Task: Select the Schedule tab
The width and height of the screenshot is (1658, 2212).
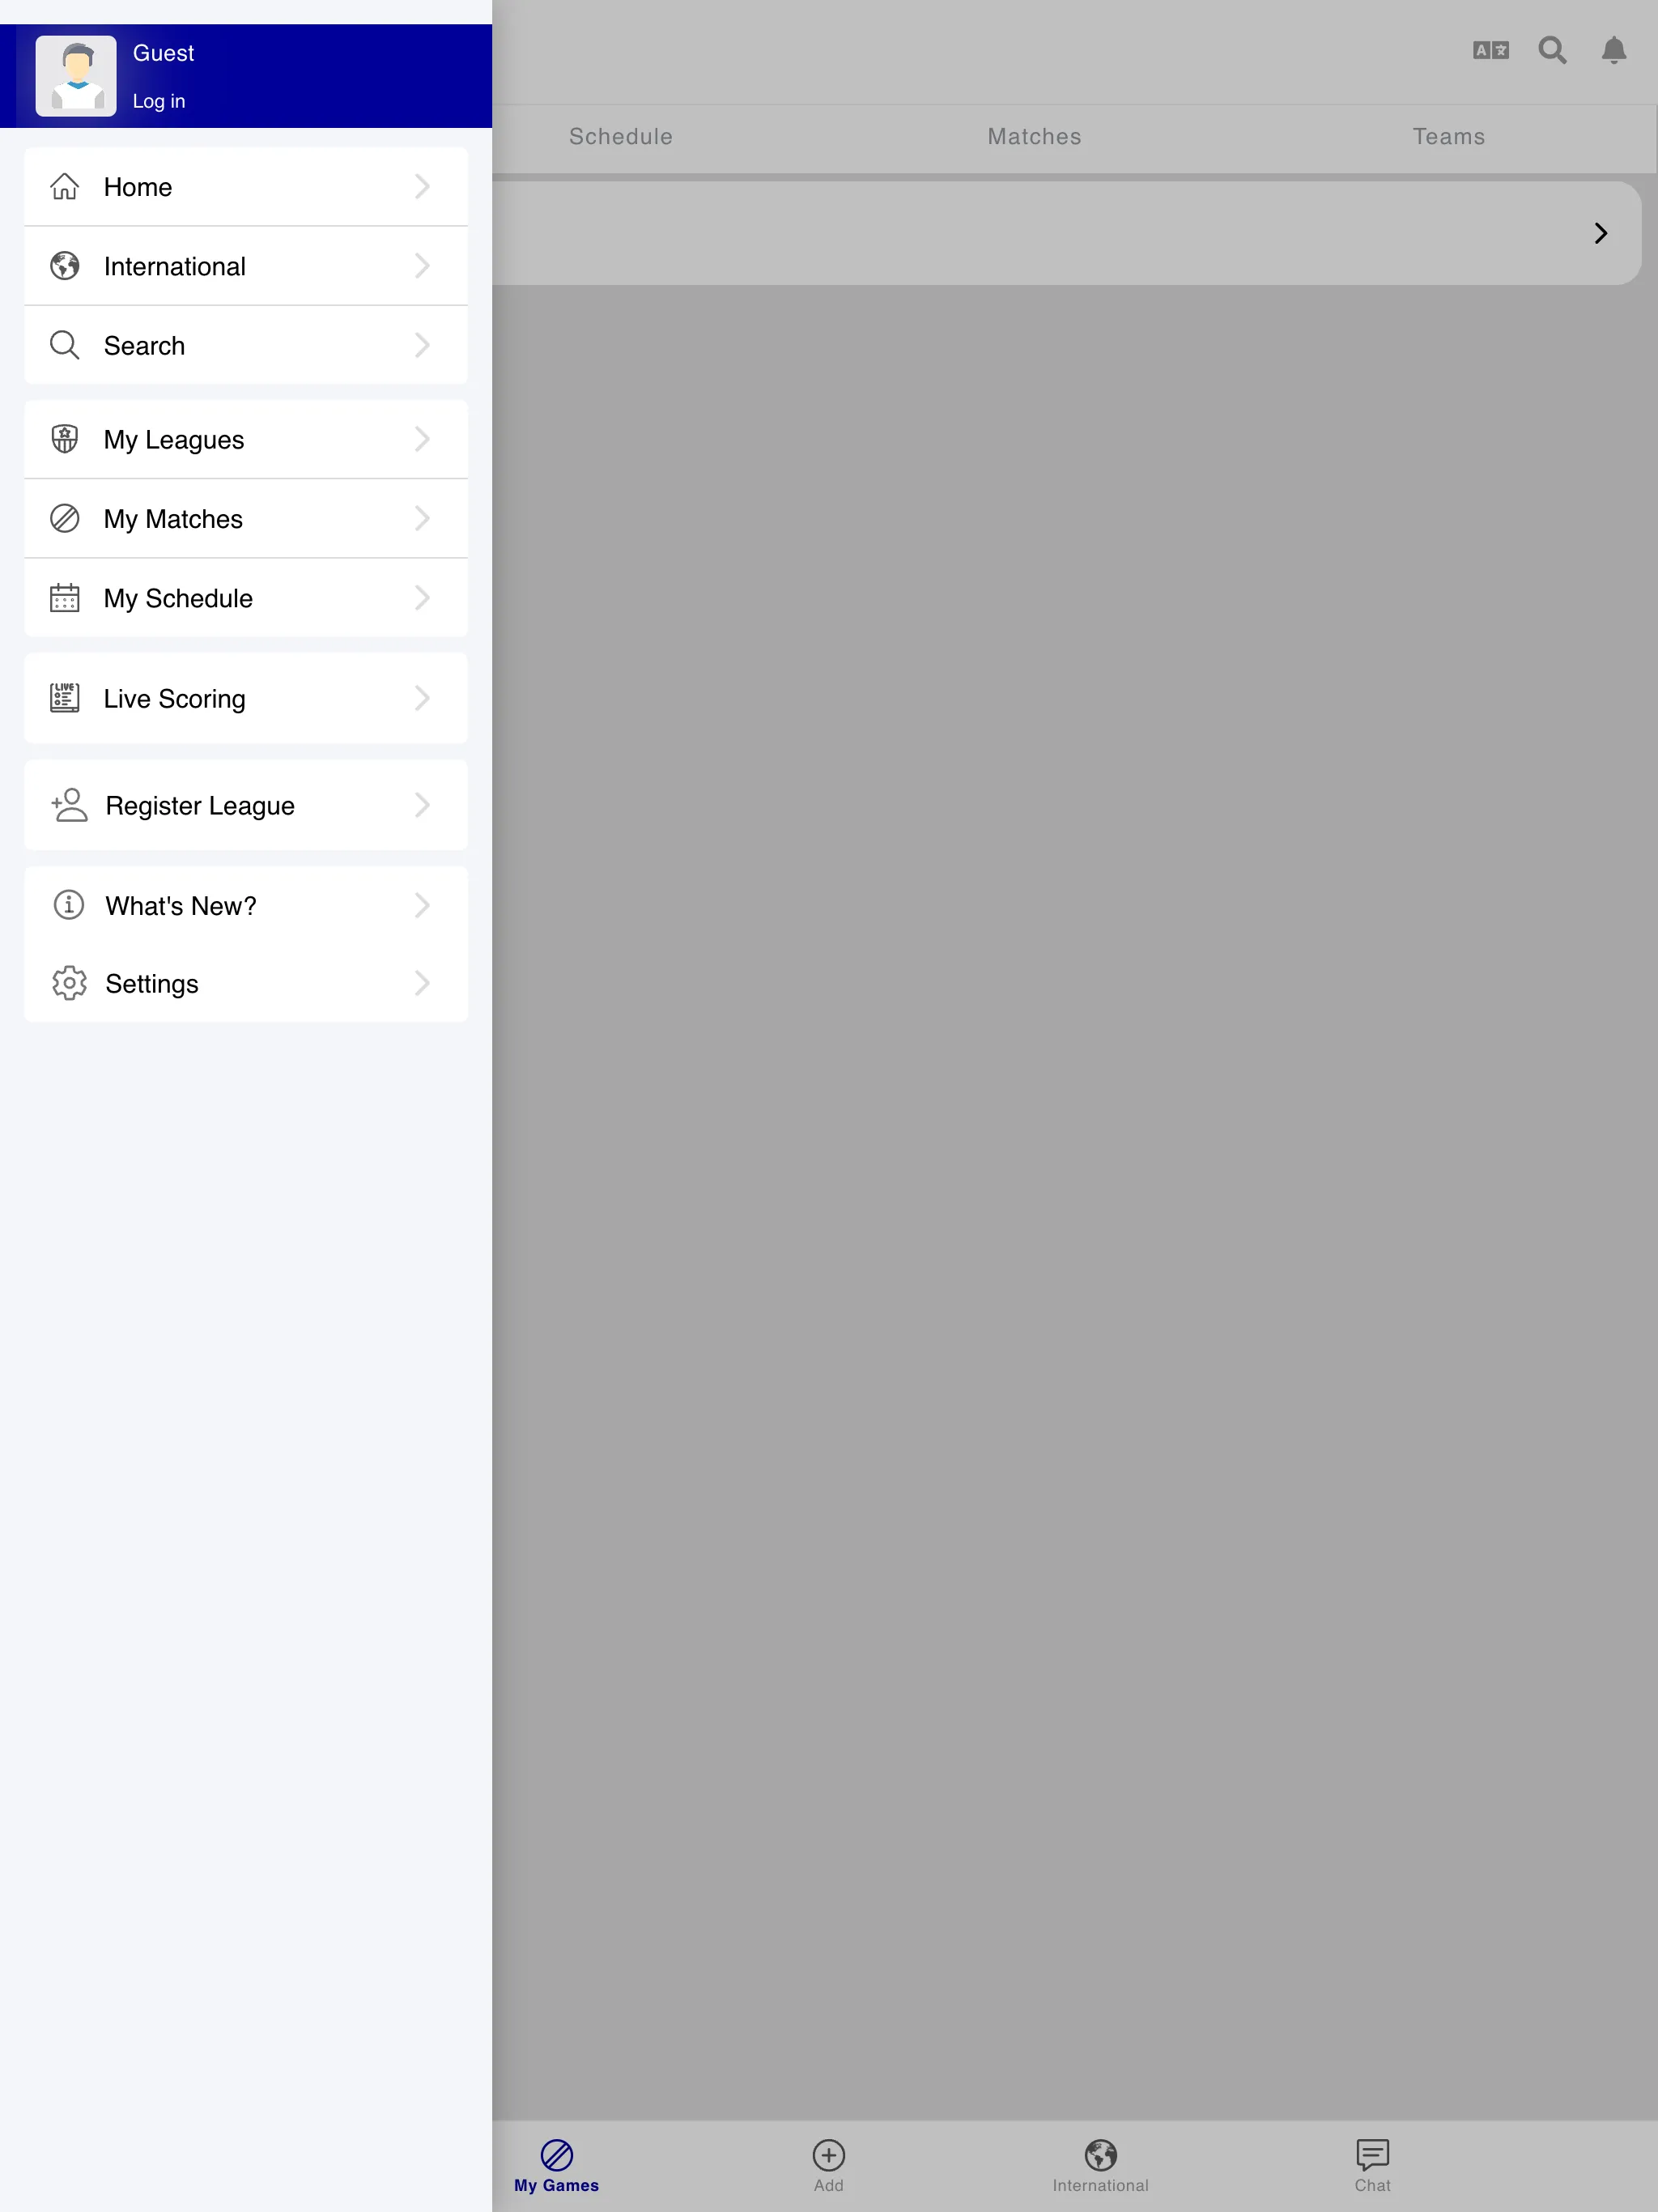Action: pos(622,136)
